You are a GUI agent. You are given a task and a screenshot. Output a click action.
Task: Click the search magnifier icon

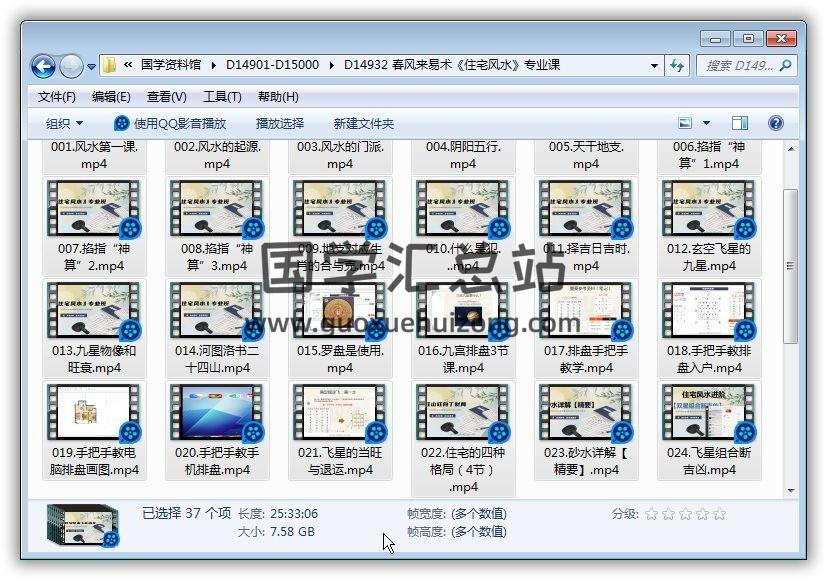(785, 65)
